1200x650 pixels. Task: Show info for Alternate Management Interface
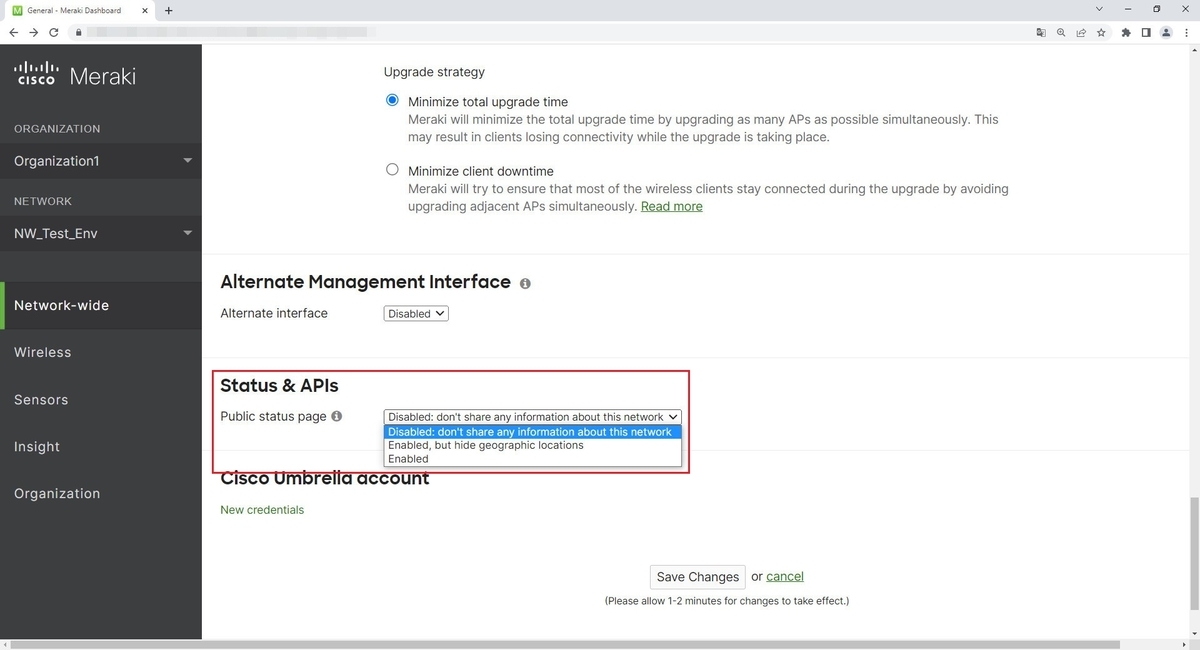pos(525,284)
